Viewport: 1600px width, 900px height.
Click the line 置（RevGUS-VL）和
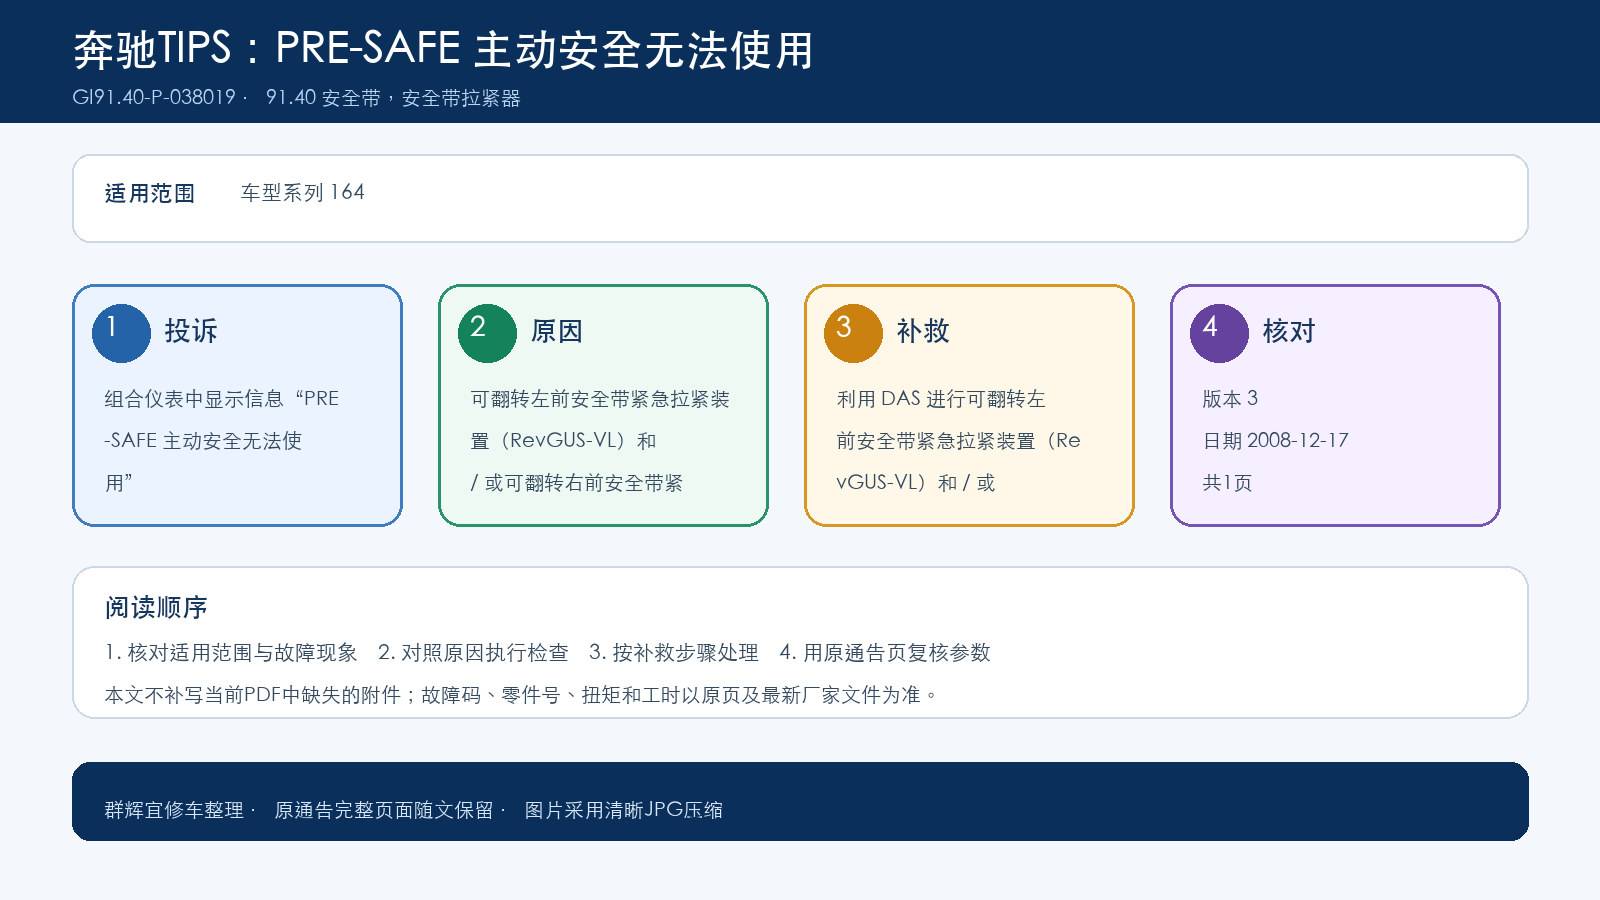tap(564, 441)
